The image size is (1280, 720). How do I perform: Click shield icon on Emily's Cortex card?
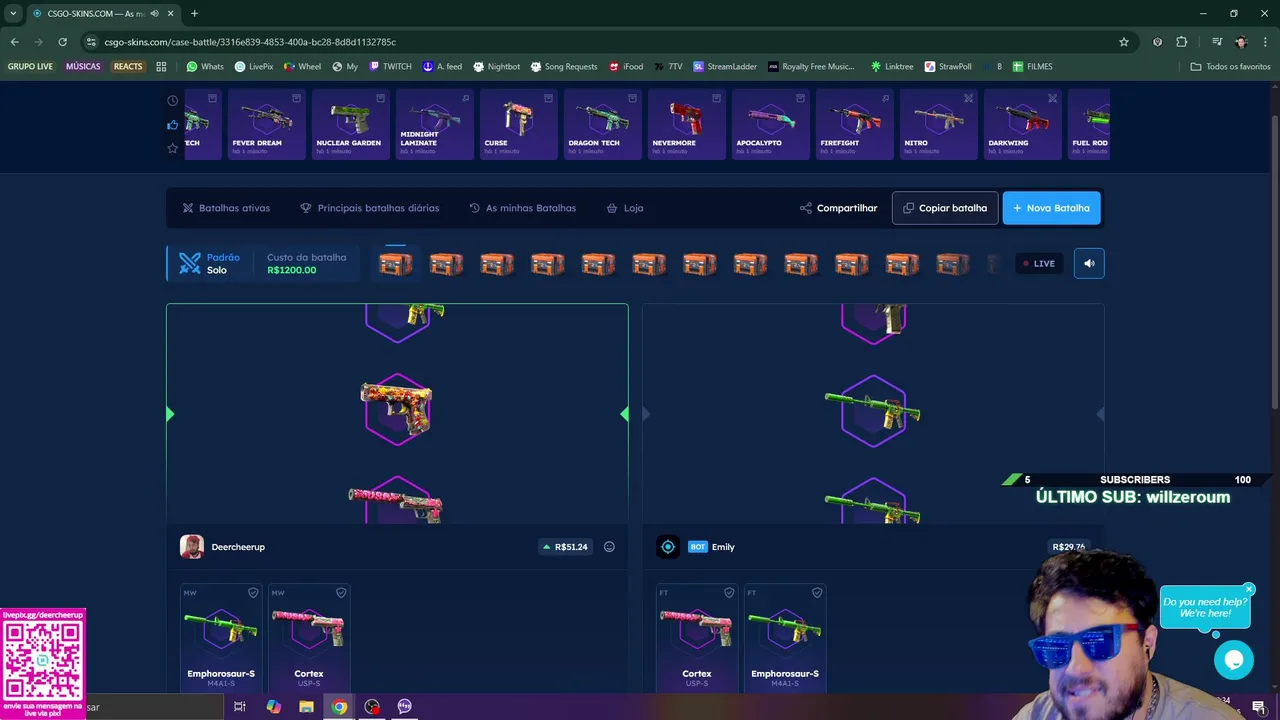click(x=729, y=593)
